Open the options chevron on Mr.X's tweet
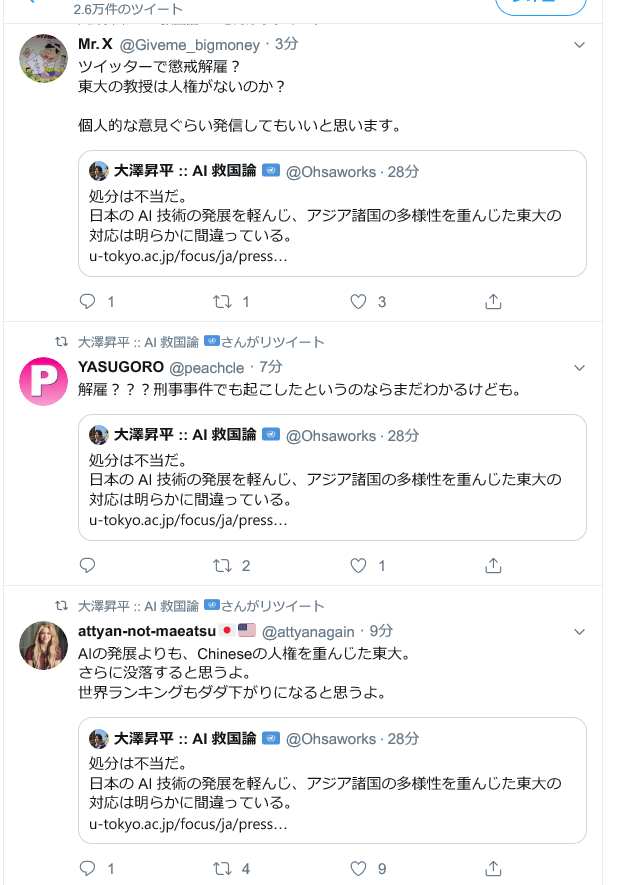This screenshot has height=885, width=630. point(579,45)
